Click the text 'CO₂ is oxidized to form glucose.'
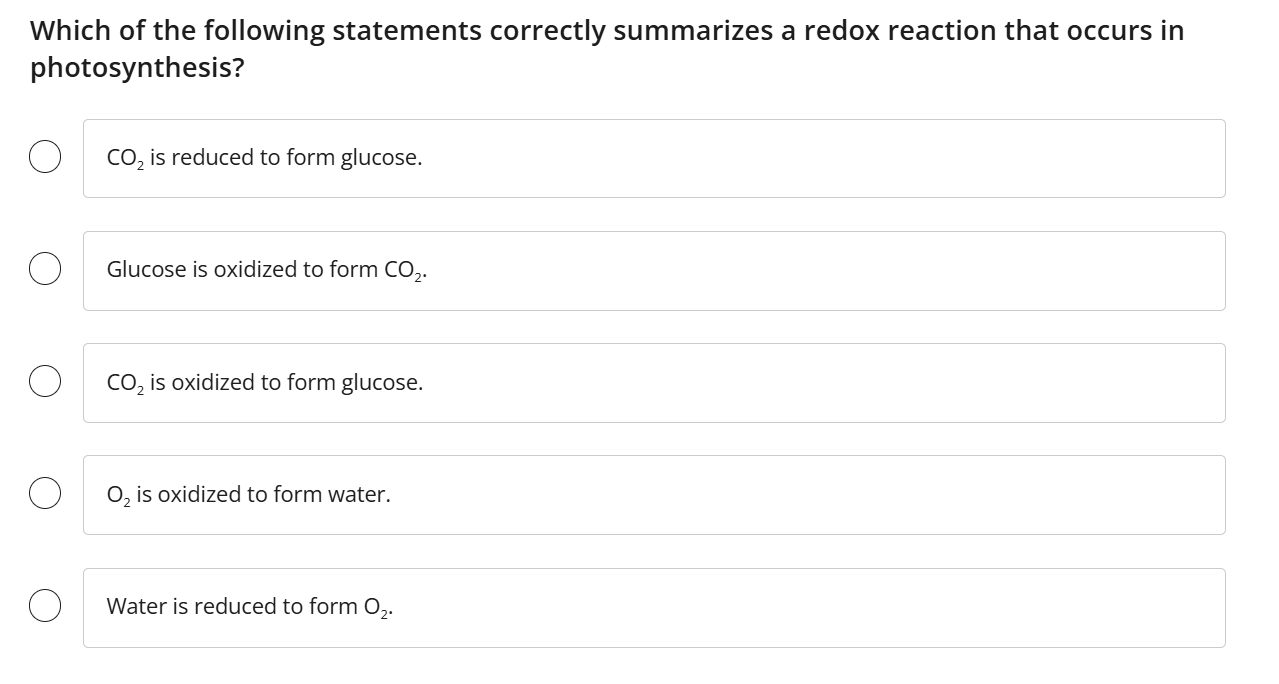 [264, 382]
